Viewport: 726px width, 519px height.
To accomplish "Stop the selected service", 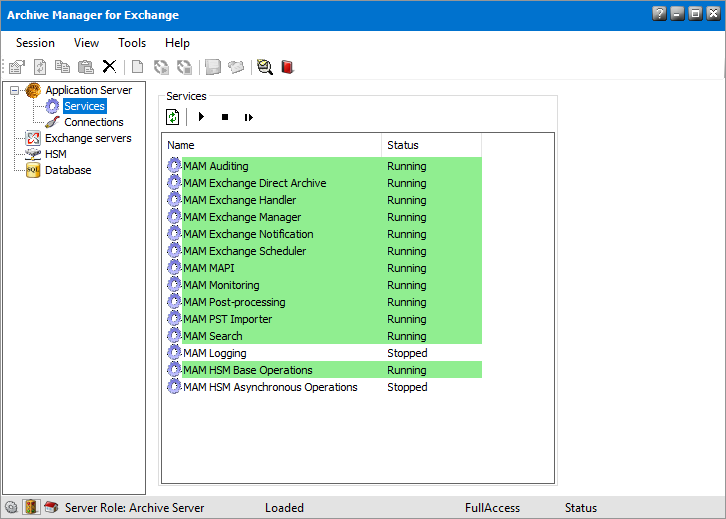I will tap(225, 117).
